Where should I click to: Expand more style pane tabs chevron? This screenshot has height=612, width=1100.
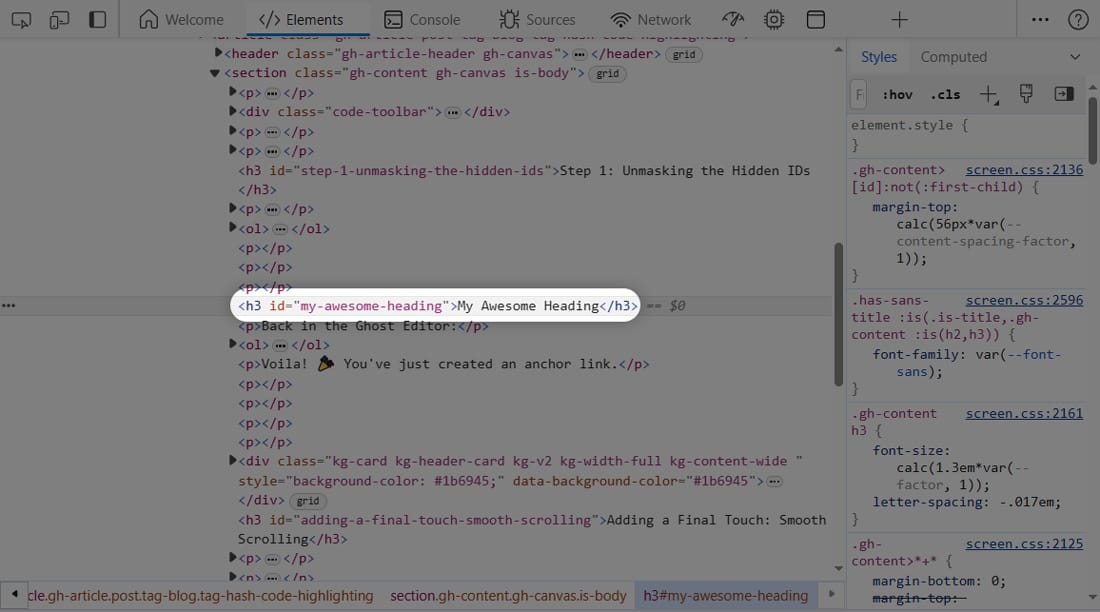pyautogui.click(x=1075, y=57)
